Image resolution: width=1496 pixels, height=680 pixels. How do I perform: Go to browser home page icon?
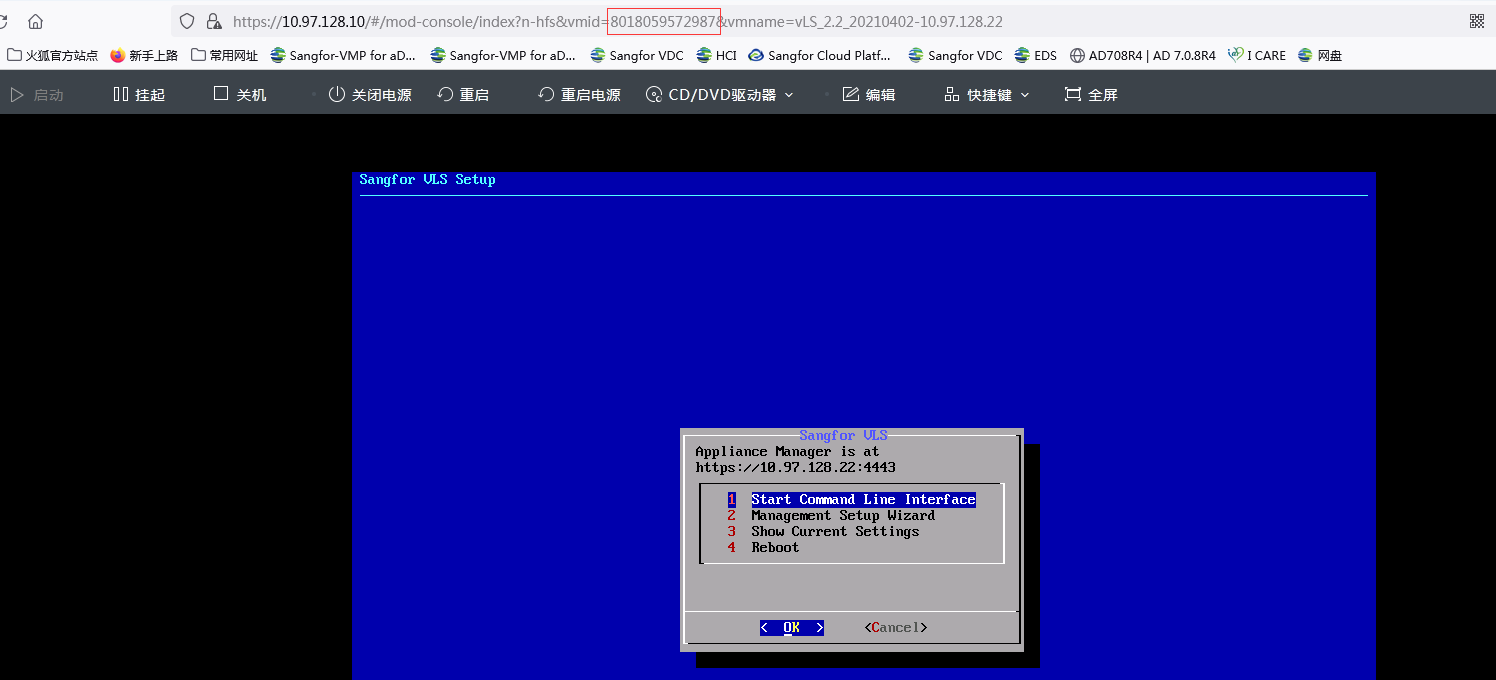35,21
